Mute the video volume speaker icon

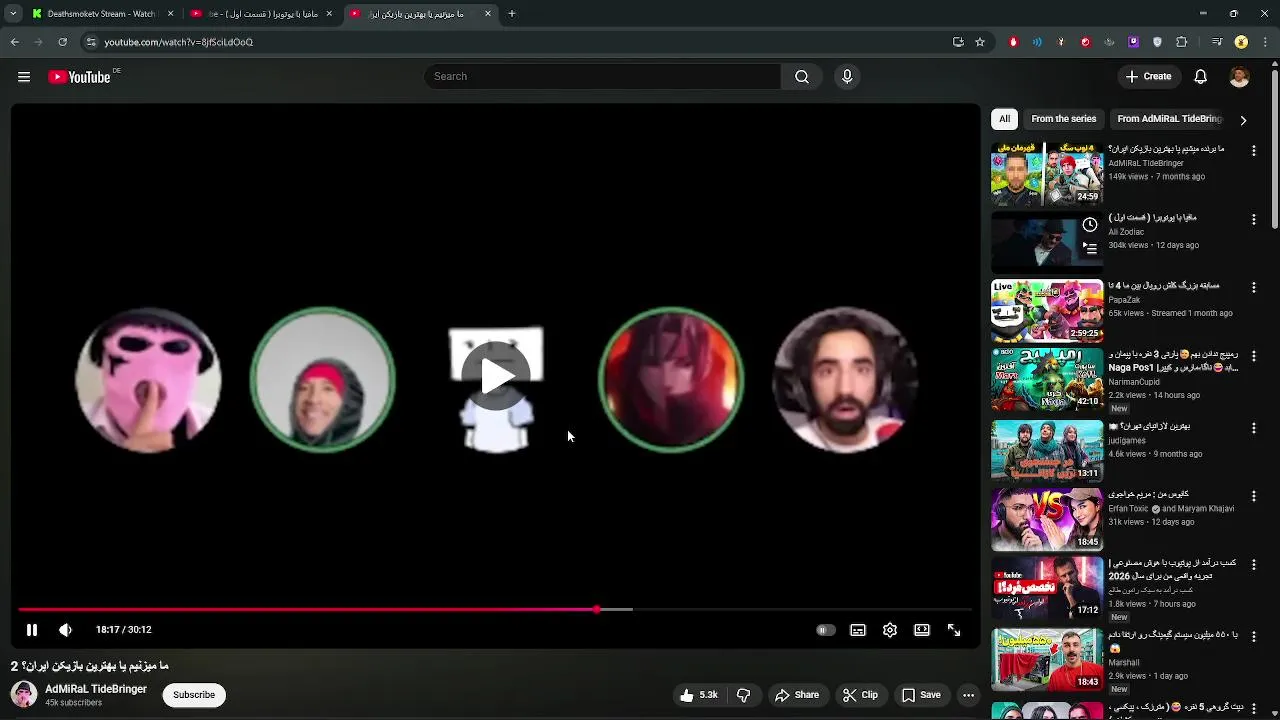(x=65, y=630)
